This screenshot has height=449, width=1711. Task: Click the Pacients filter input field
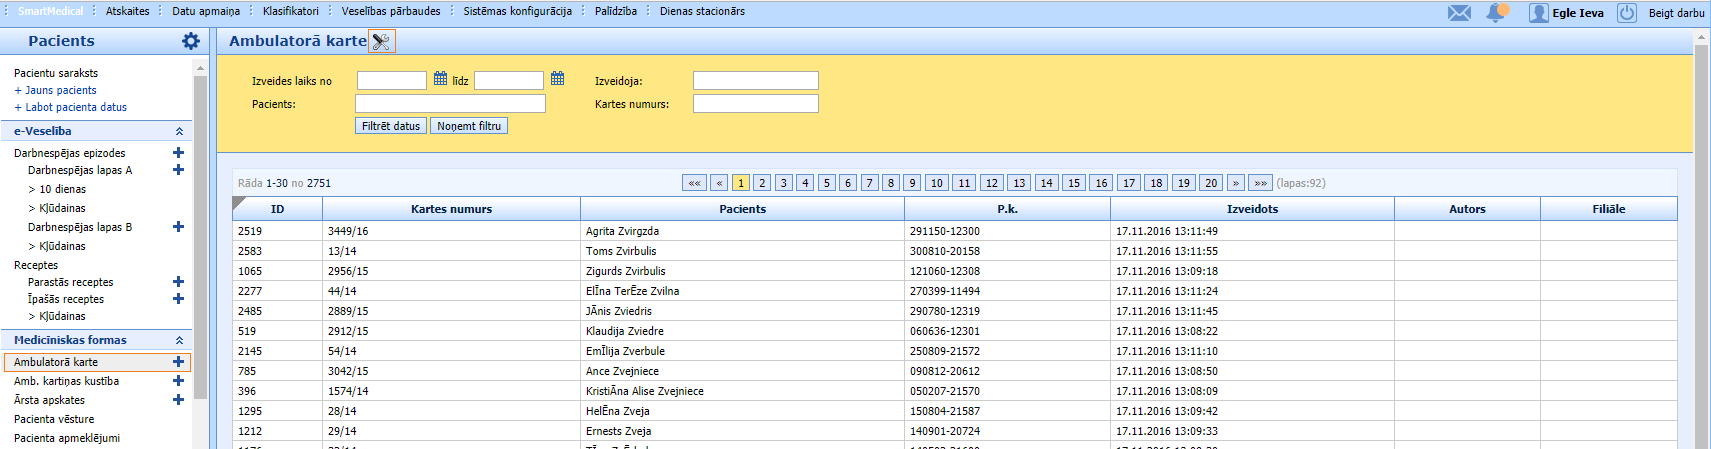[x=450, y=104]
